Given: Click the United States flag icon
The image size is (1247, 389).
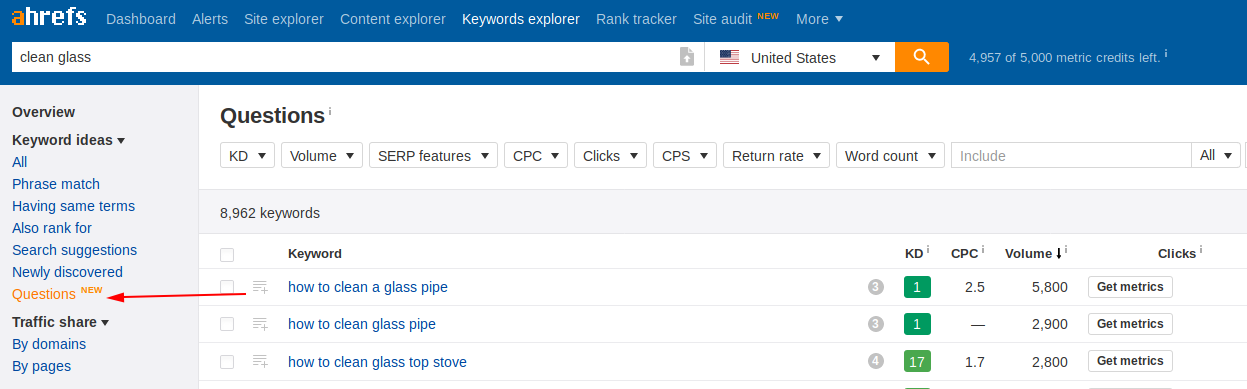Looking at the screenshot, I should (730, 58).
